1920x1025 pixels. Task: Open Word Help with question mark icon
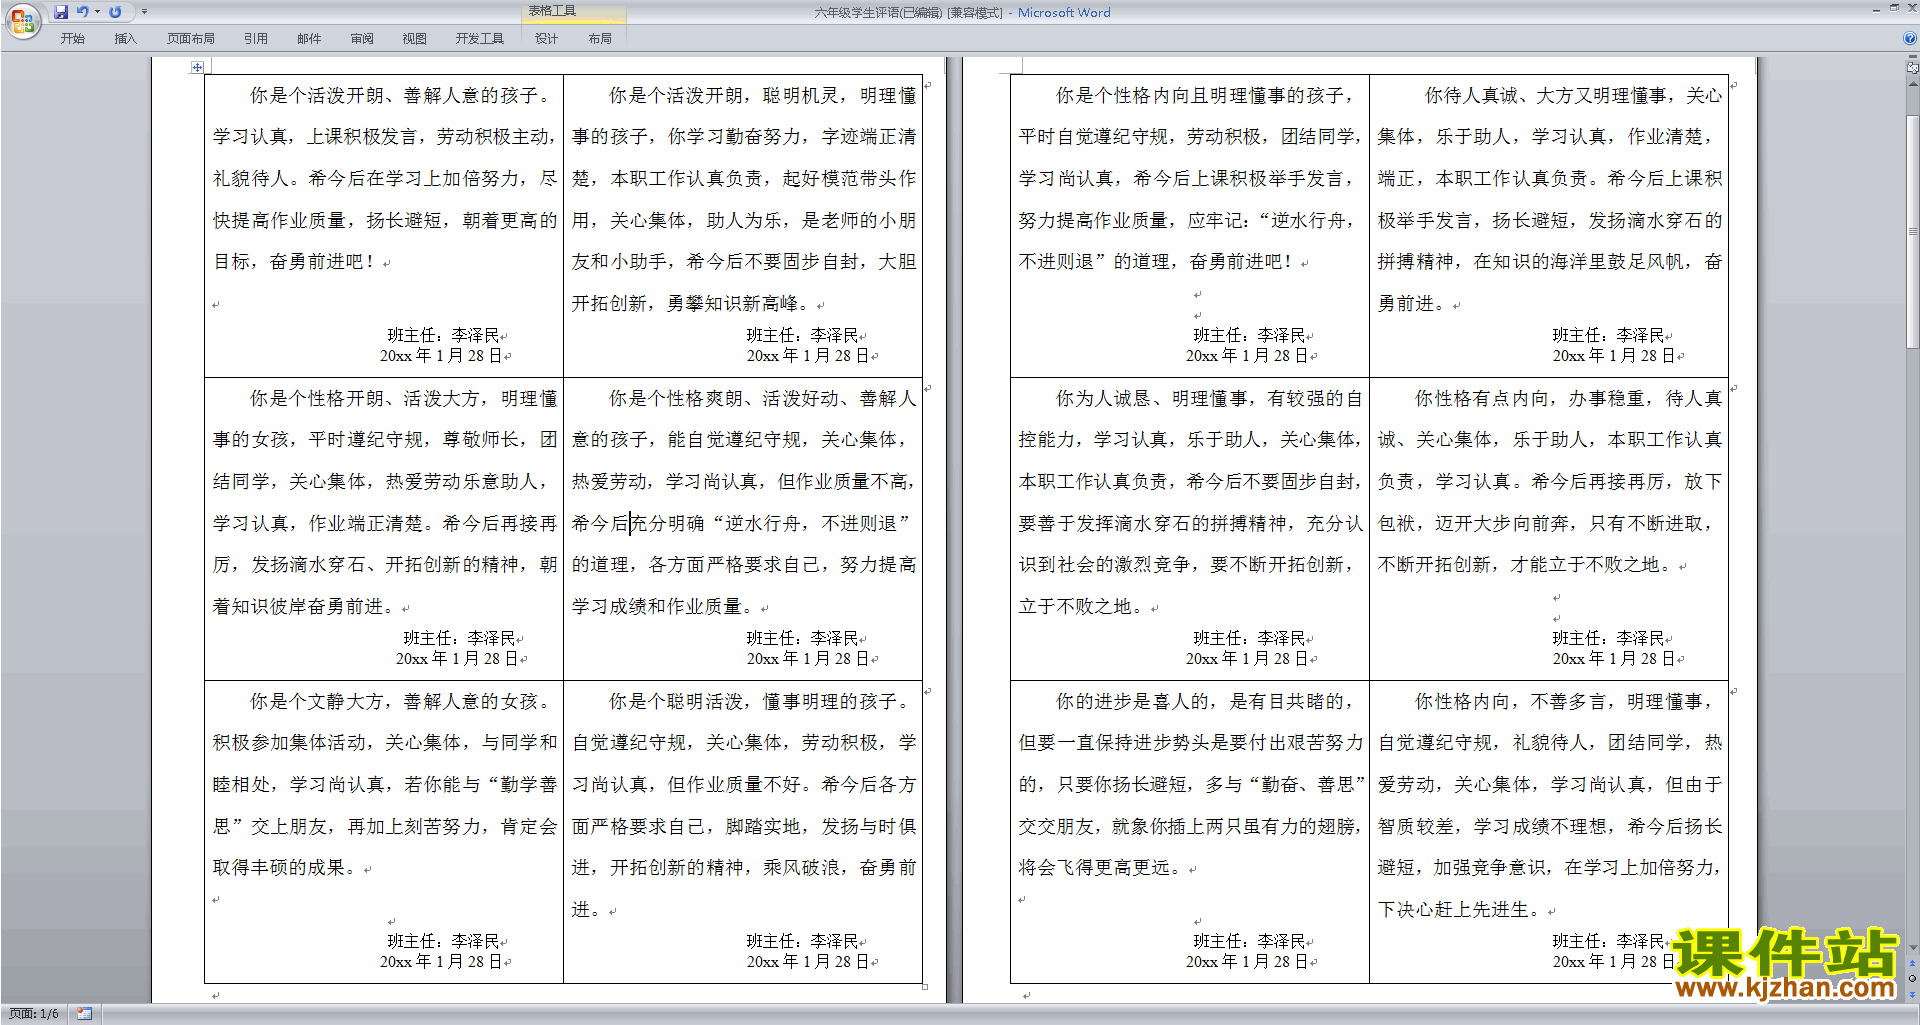(x=1910, y=38)
